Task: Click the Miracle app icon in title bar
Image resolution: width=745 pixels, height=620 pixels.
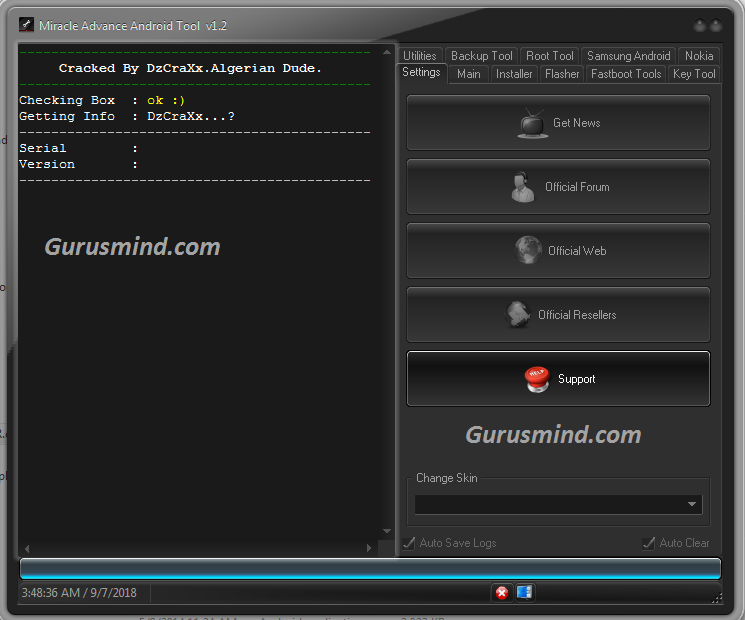Action: [x=26, y=25]
